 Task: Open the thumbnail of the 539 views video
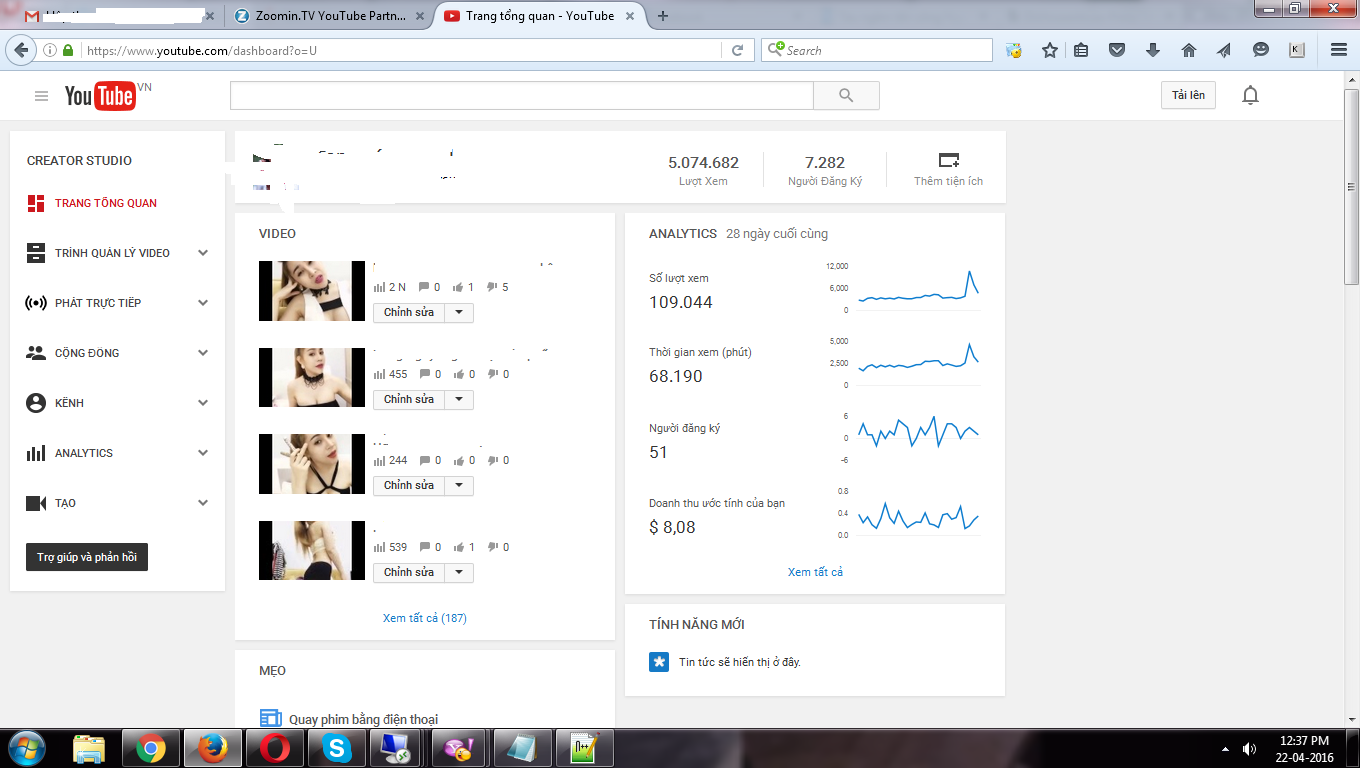[x=312, y=550]
